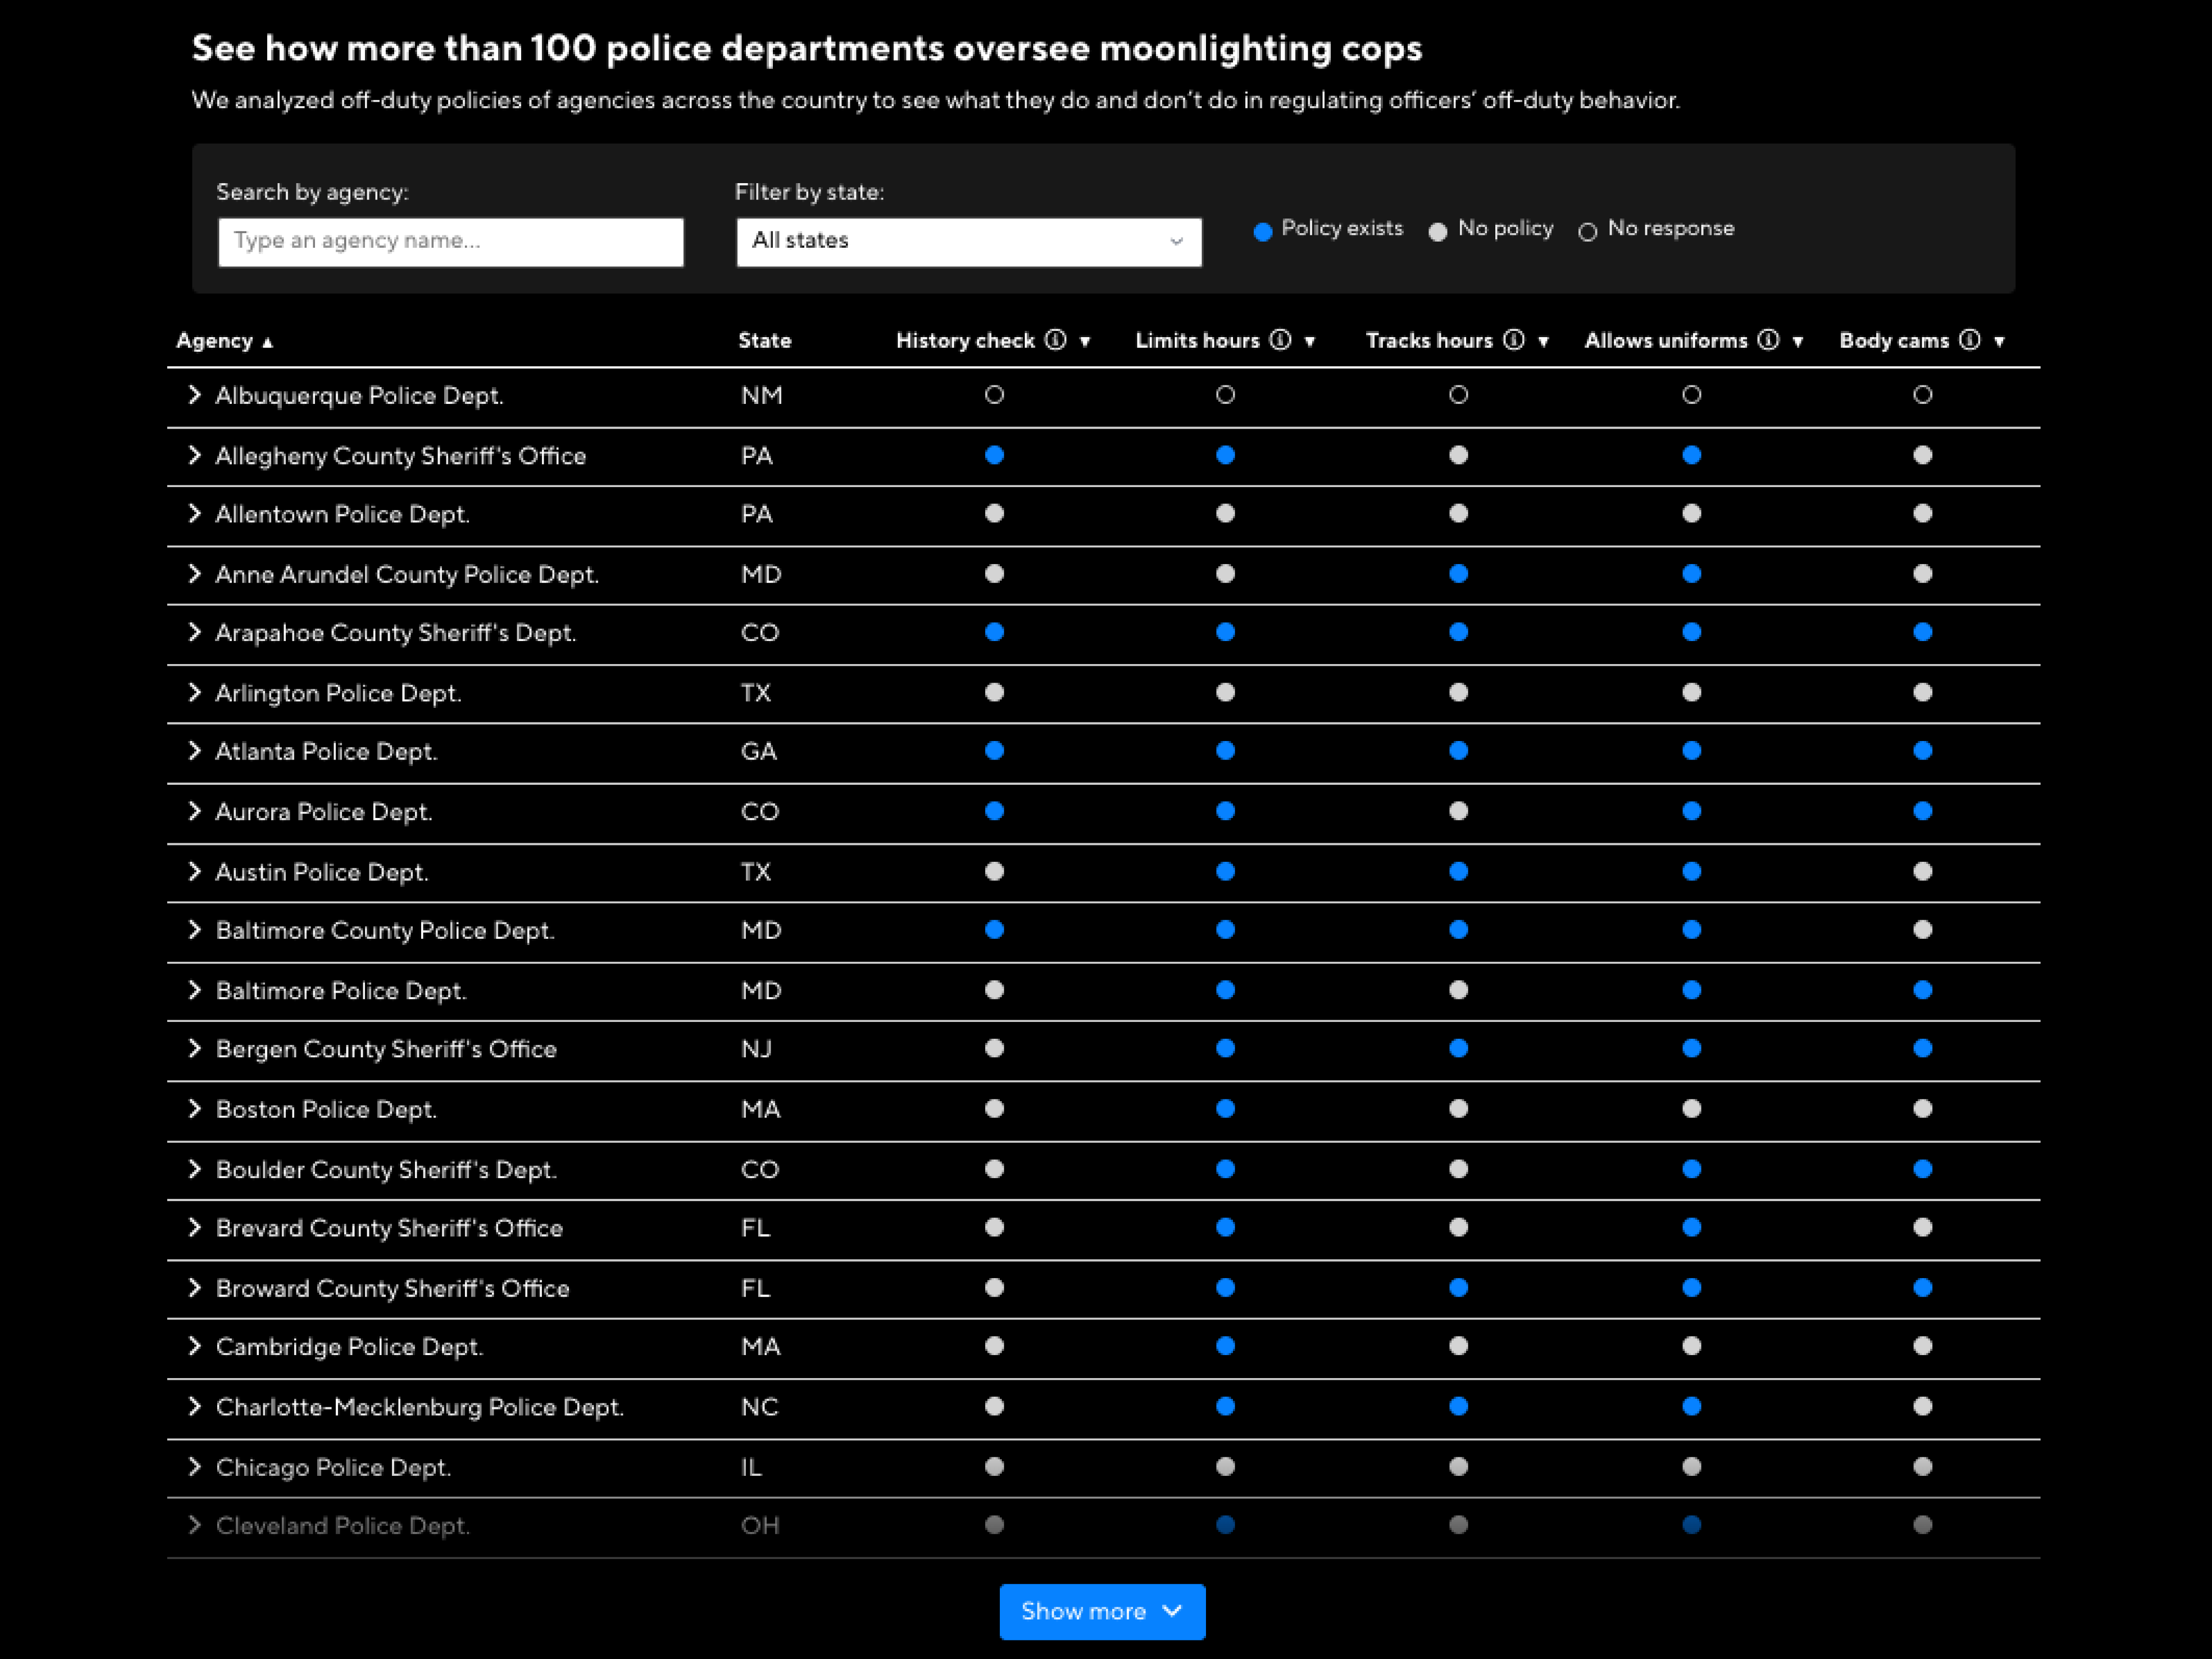
Task: Click Charlotte-Mecklenburg Tracks hours blue dot
Action: click(x=1458, y=1406)
